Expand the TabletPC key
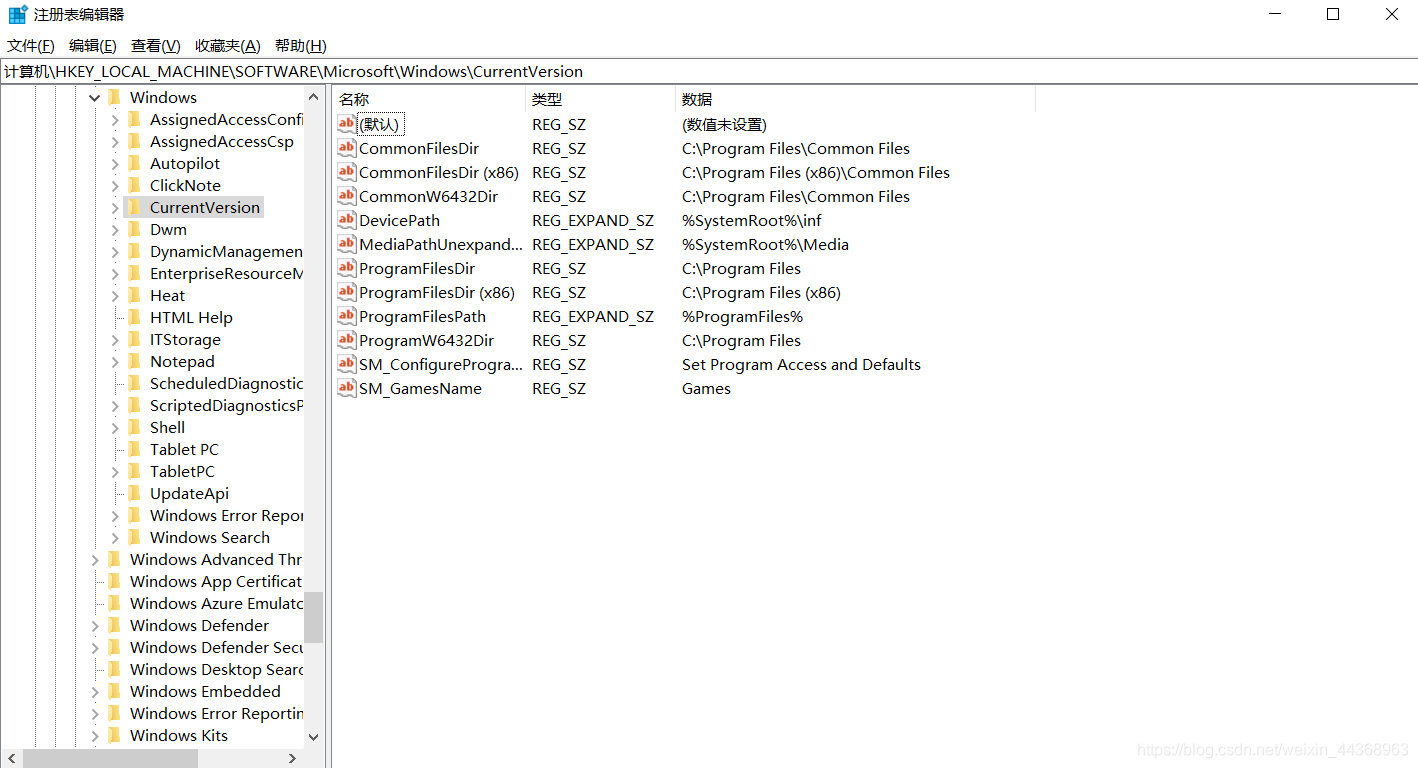1418x768 pixels. pos(115,471)
